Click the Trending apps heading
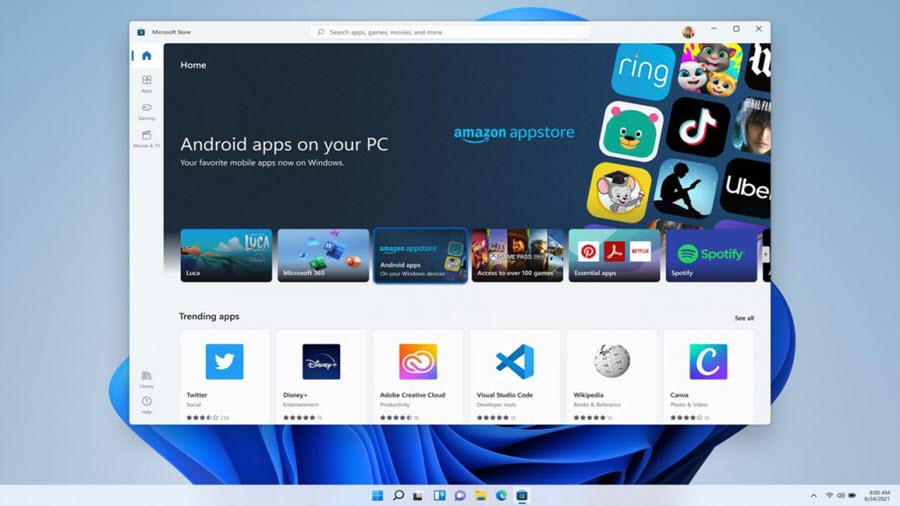The width and height of the screenshot is (900, 506). (x=209, y=316)
